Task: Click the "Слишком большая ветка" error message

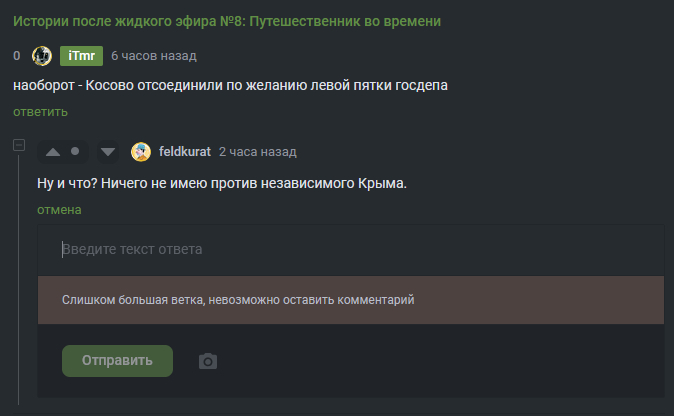Action: tap(238, 299)
